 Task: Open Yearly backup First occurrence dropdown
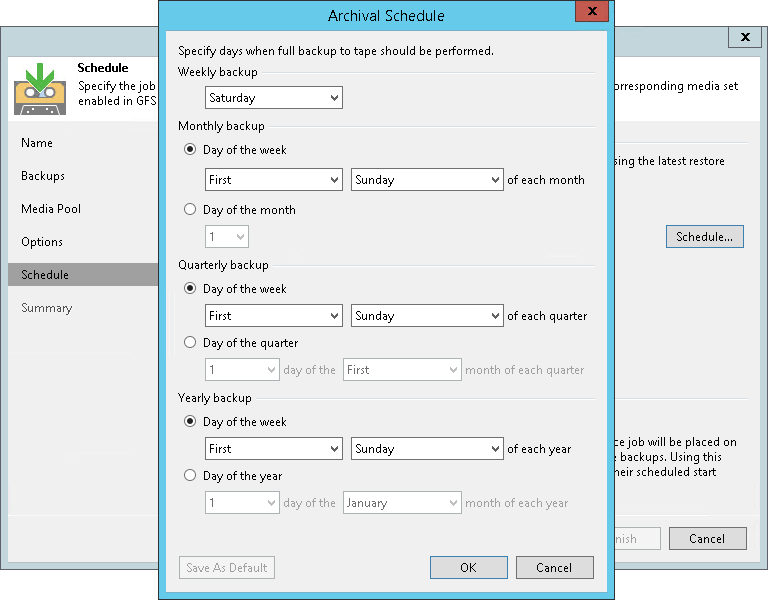(x=274, y=449)
